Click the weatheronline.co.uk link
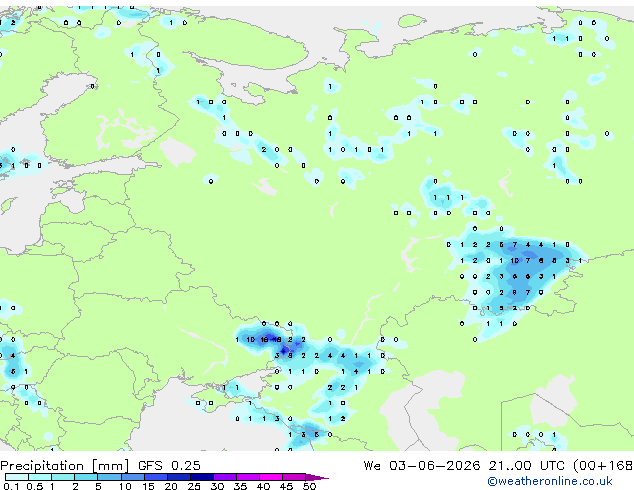Image resolution: width=634 pixels, height=490 pixels. pyautogui.click(x=550, y=481)
